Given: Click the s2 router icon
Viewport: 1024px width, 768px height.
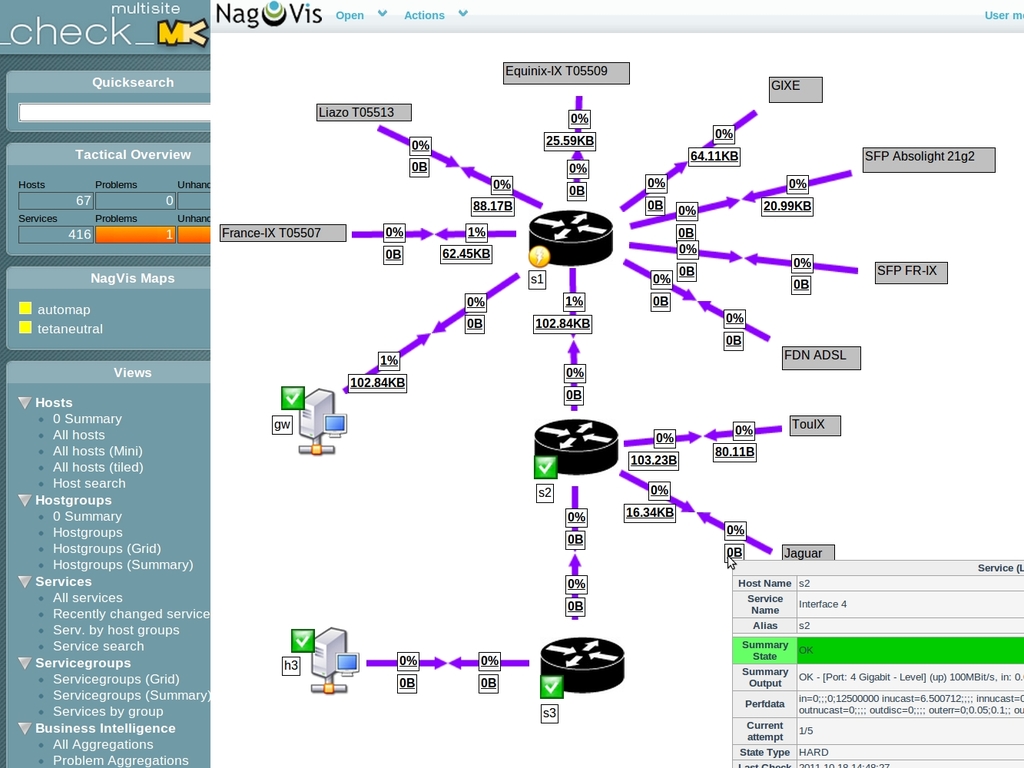Looking at the screenshot, I should 576,447.
